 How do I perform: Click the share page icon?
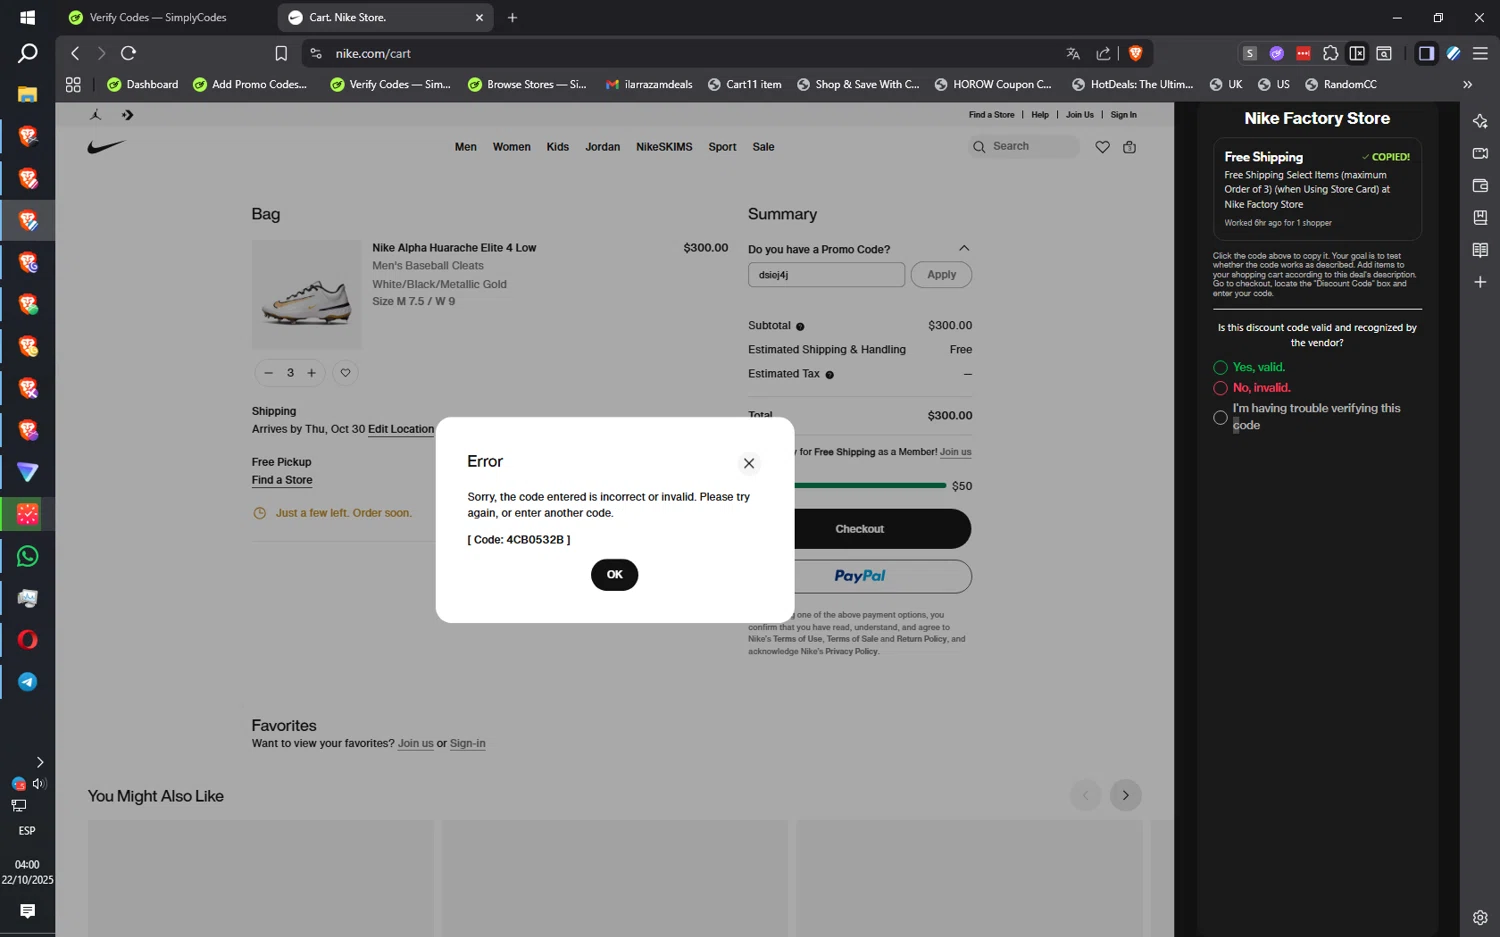tap(1103, 54)
